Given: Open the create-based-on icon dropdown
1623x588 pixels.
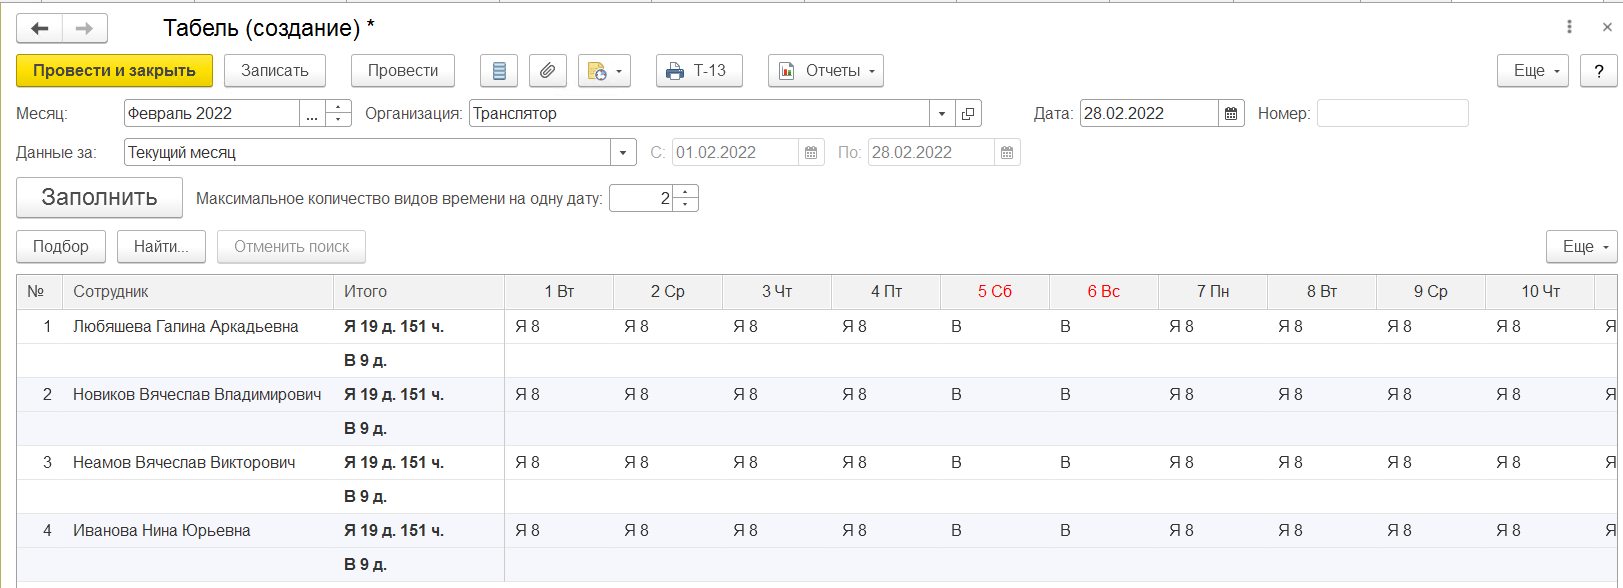Looking at the screenshot, I should [x=604, y=71].
